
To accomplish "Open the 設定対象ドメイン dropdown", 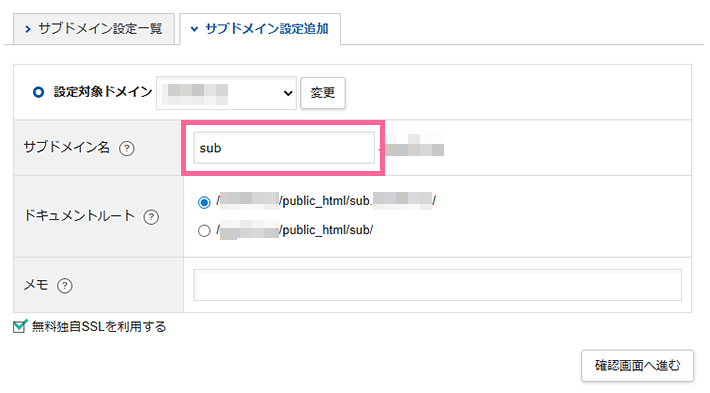I will click(x=226, y=93).
